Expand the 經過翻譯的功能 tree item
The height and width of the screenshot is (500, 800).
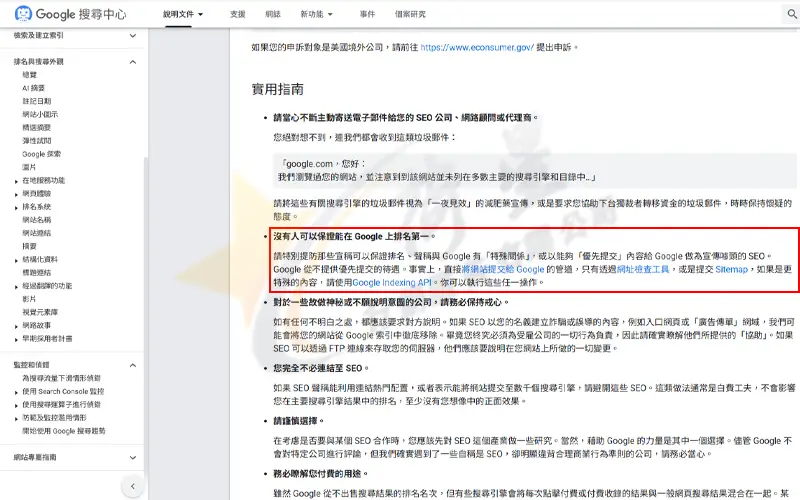pos(16,287)
